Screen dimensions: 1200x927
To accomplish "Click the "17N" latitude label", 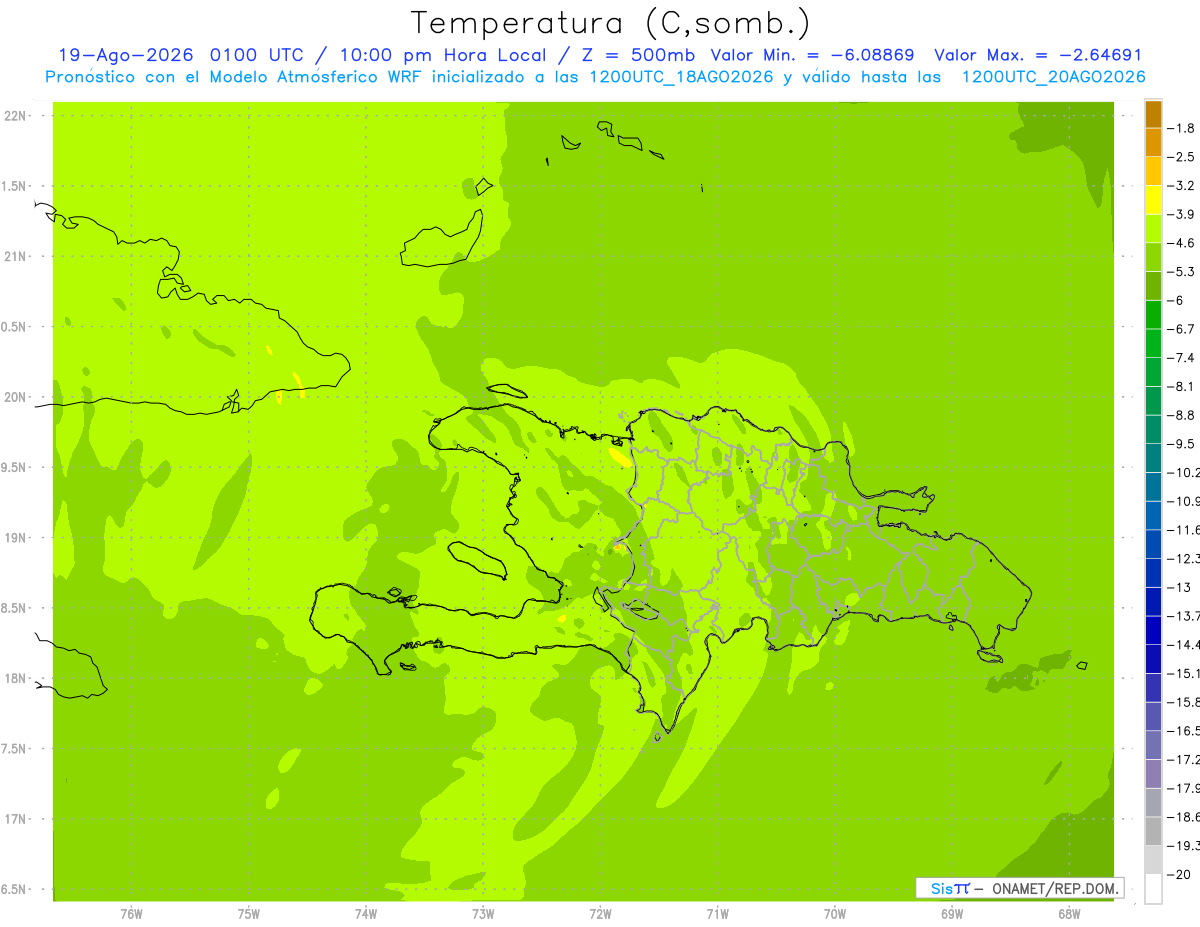I will pyautogui.click(x=15, y=819).
